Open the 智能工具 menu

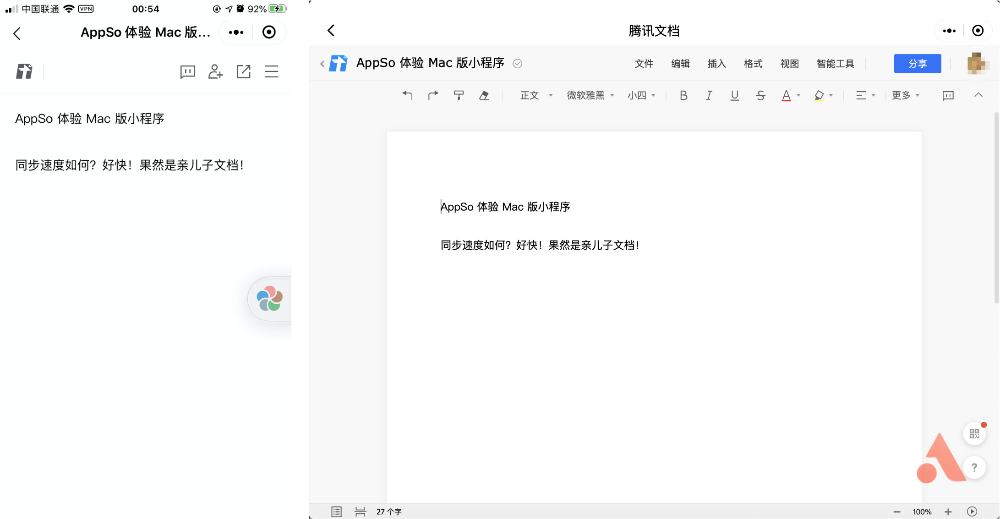pyautogui.click(x=835, y=63)
